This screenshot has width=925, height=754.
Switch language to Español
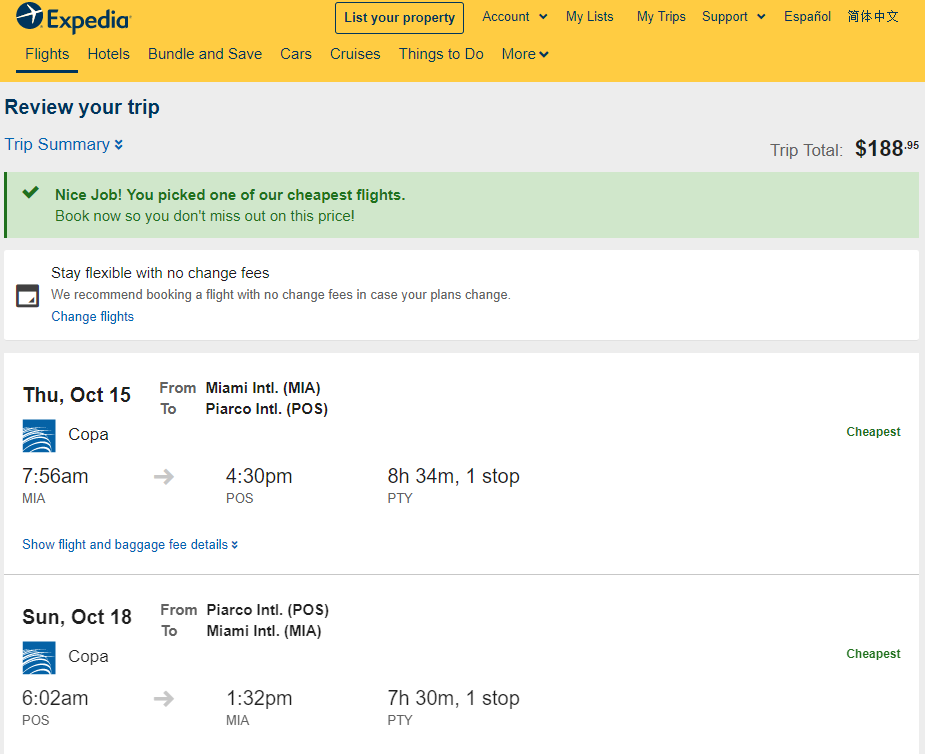(807, 17)
